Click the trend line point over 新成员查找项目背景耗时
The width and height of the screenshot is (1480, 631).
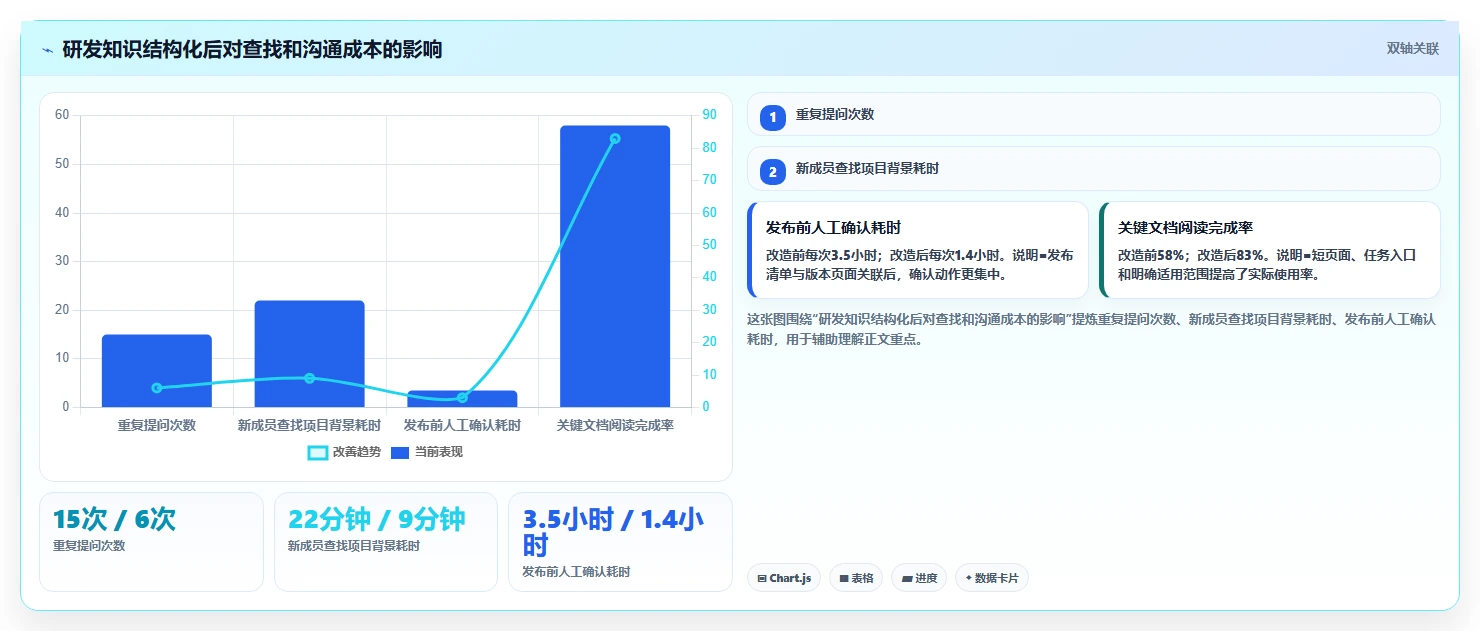[x=309, y=378]
